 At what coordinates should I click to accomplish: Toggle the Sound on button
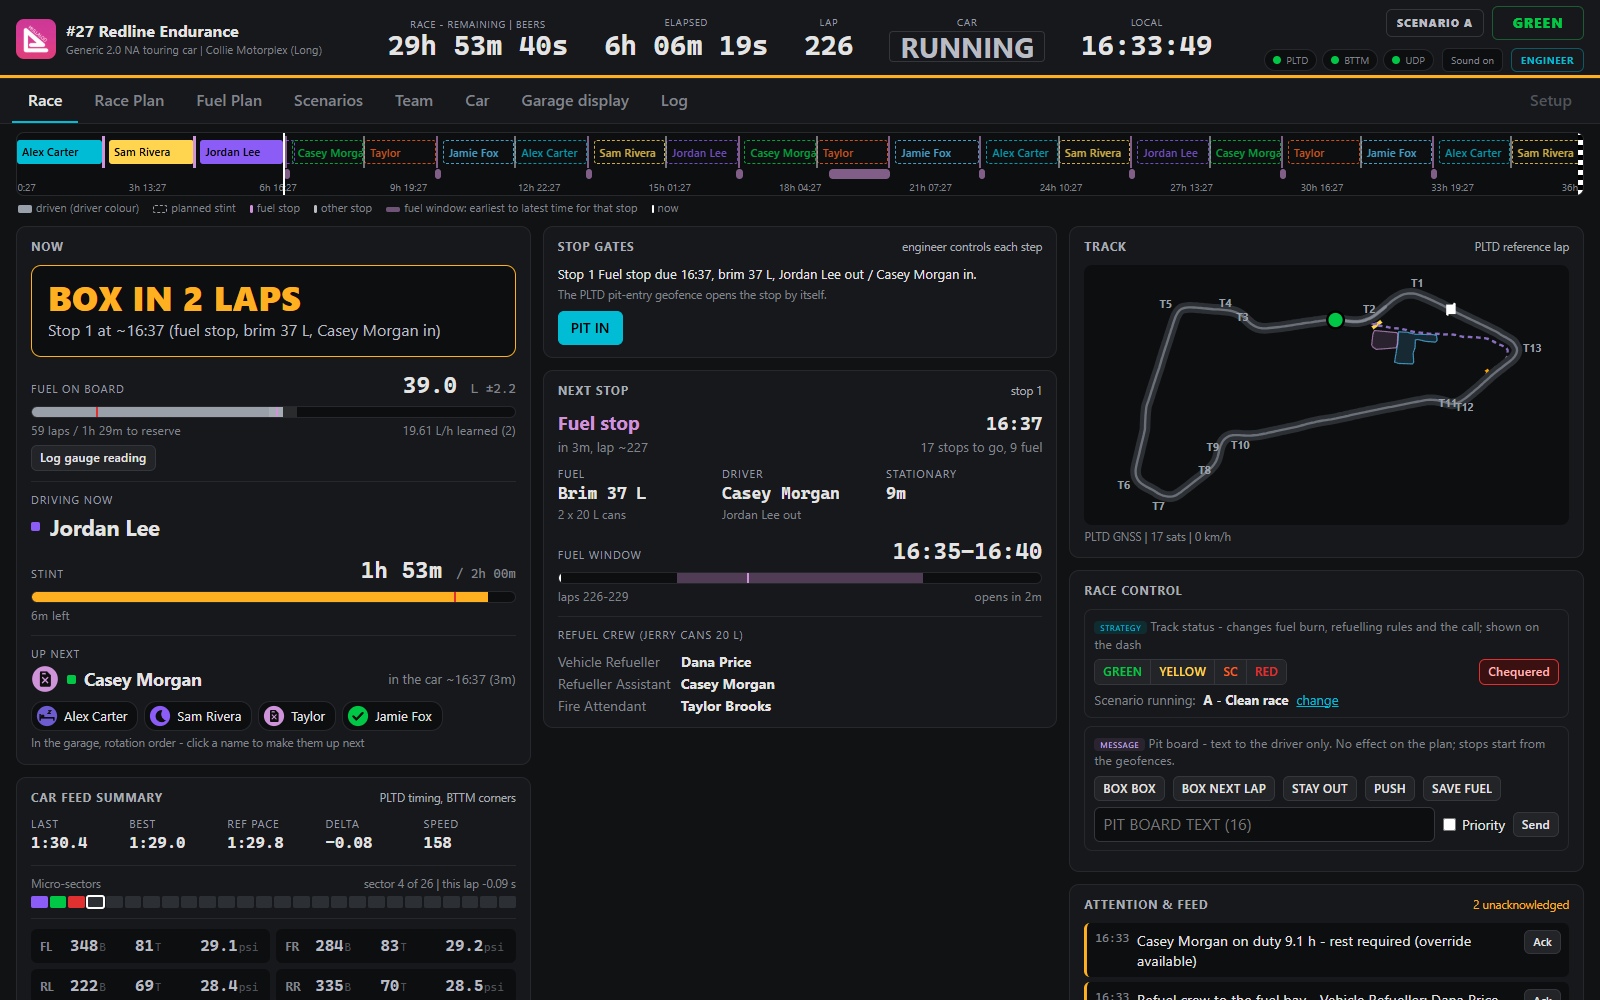(x=1472, y=60)
